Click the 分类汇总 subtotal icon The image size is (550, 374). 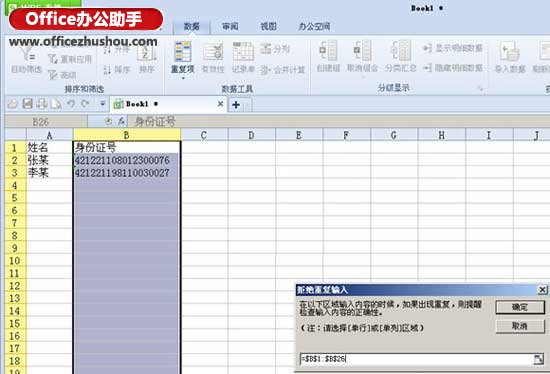click(401, 56)
